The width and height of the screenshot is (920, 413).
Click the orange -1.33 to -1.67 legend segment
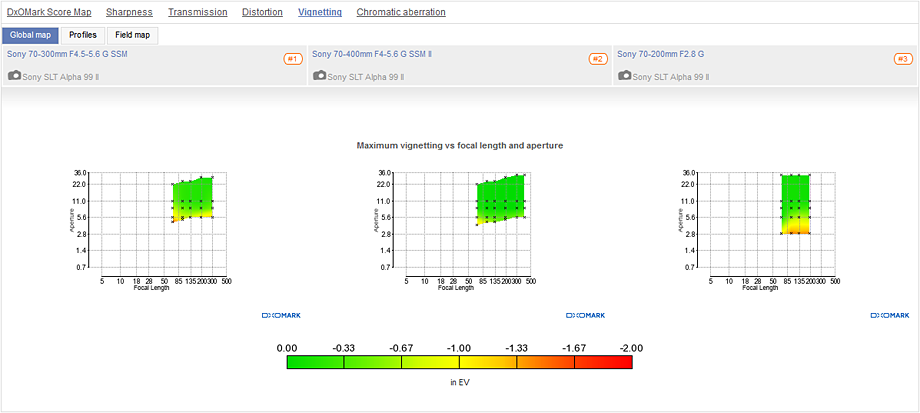546,363
